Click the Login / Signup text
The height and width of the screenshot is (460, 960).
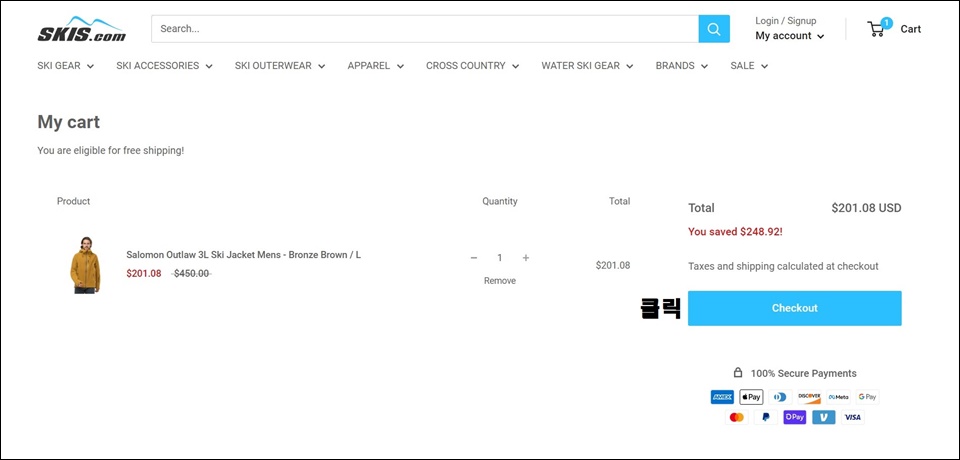pyautogui.click(x=786, y=21)
